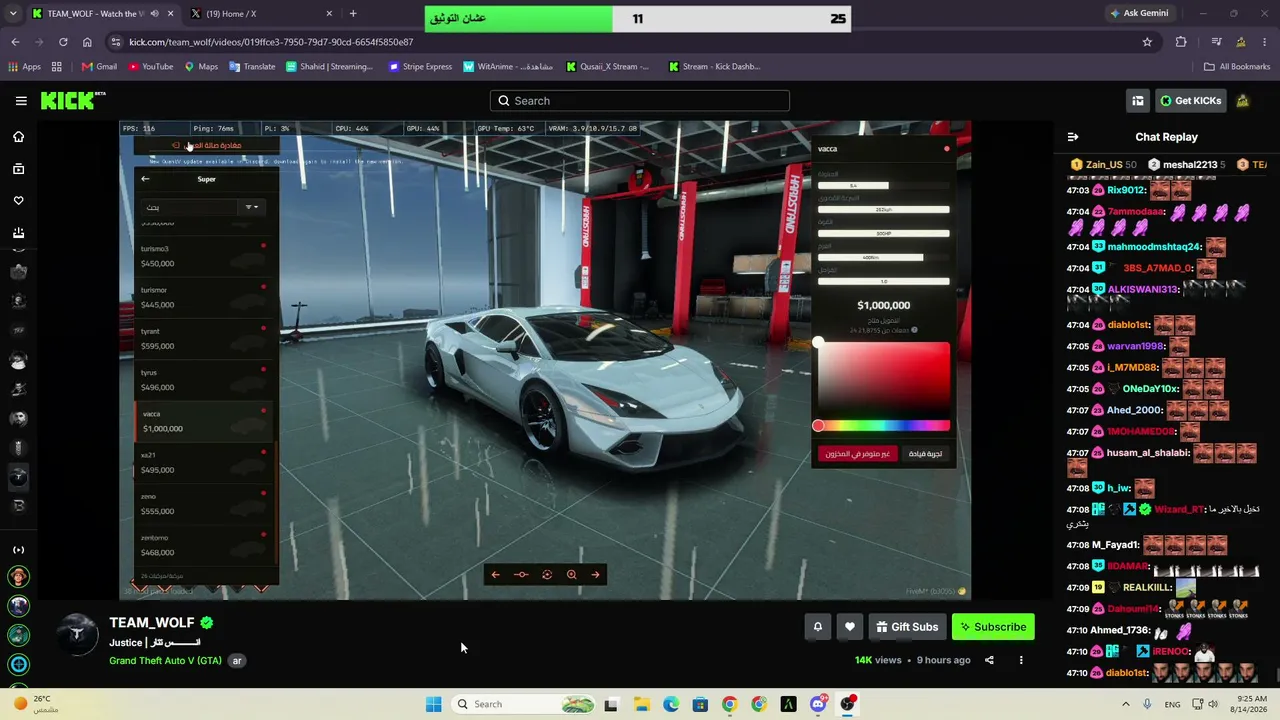Viewport: 1280px width, 720px height.
Task: Open Home from the Kick sidebar
Action: pyautogui.click(x=18, y=137)
